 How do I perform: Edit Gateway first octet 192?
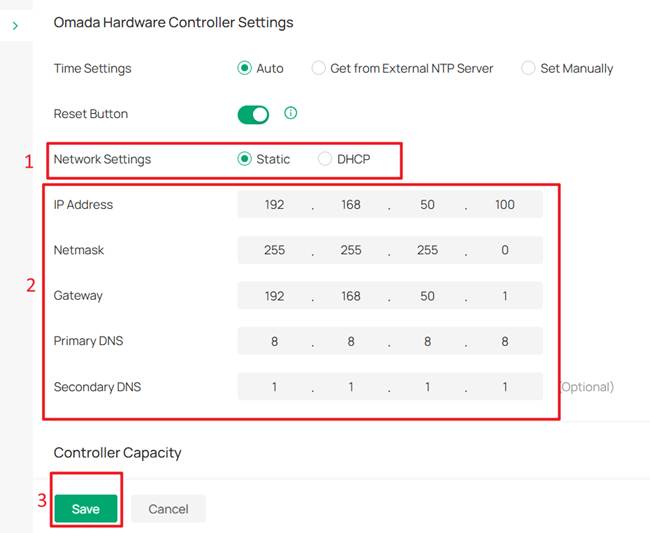(x=274, y=296)
